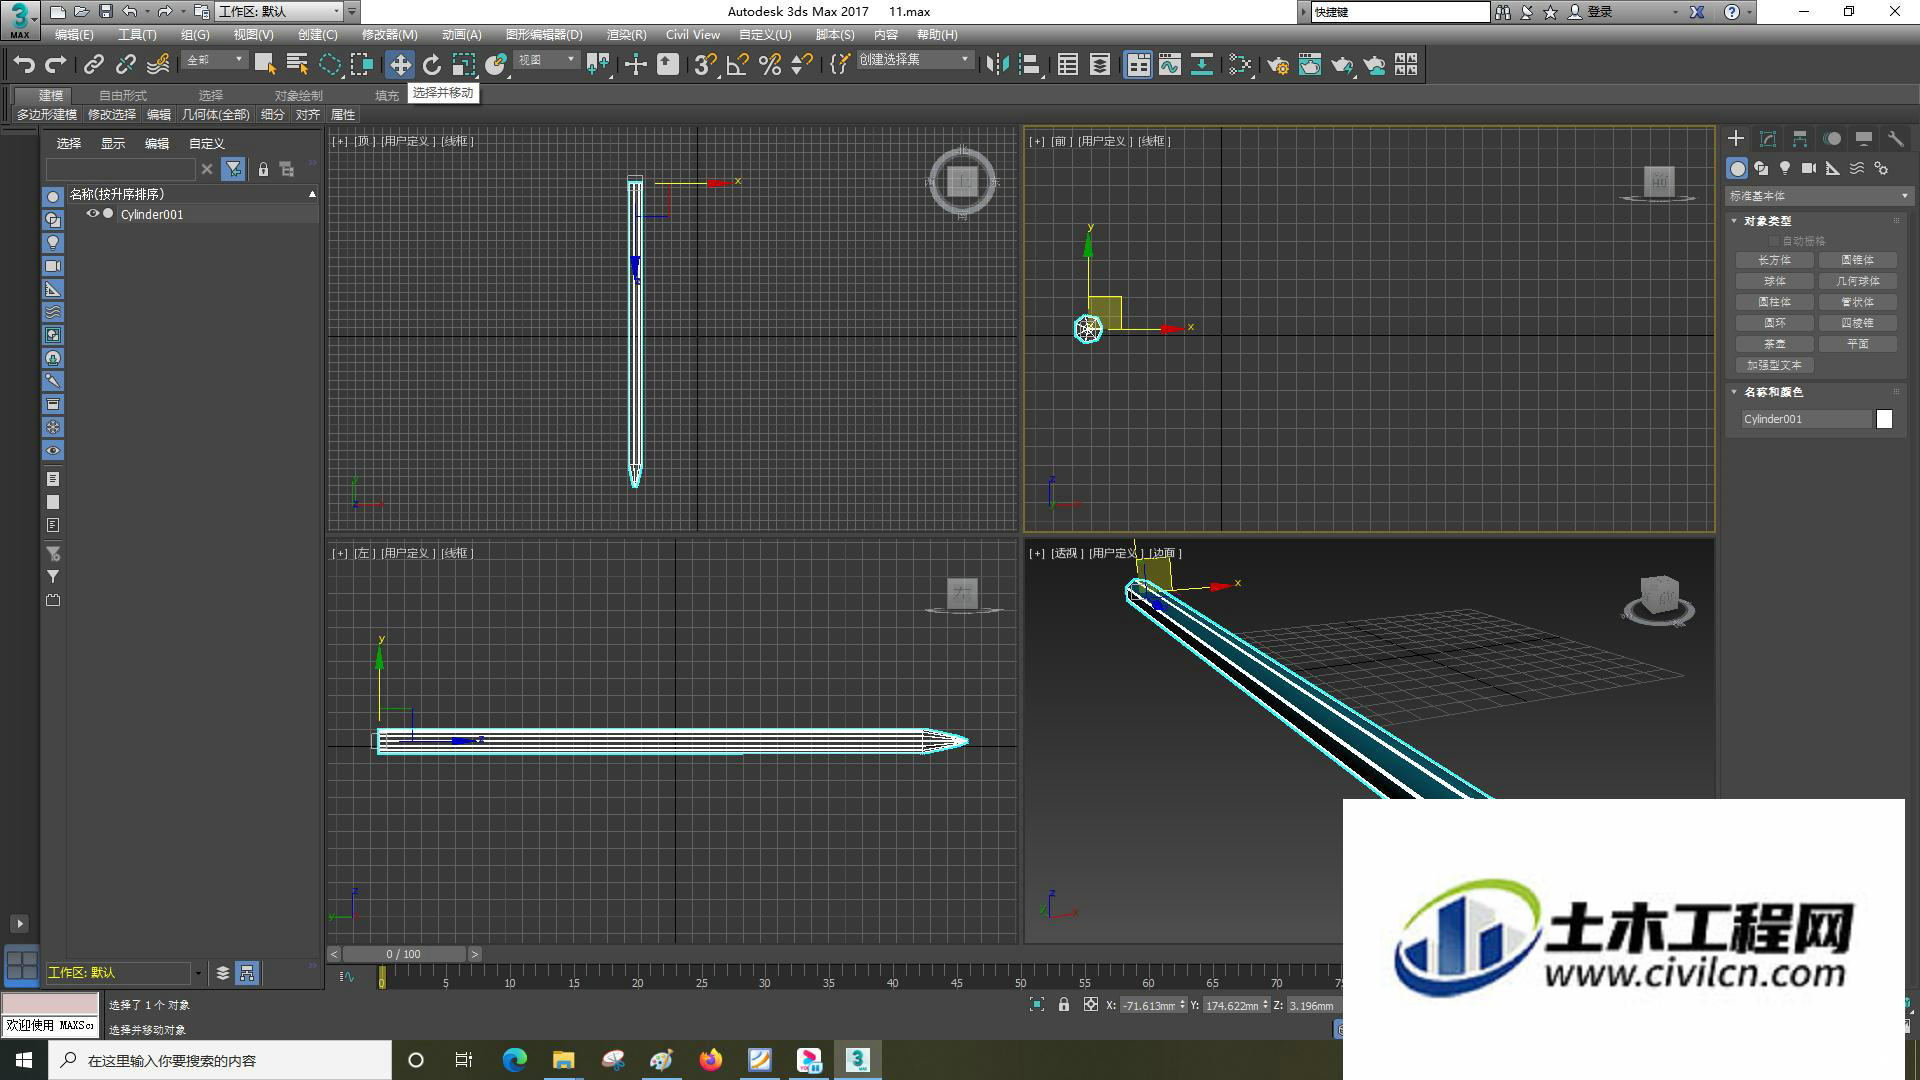Image resolution: width=1920 pixels, height=1080 pixels.
Task: Click the time slider's next frame arrow
Action: (x=475, y=954)
